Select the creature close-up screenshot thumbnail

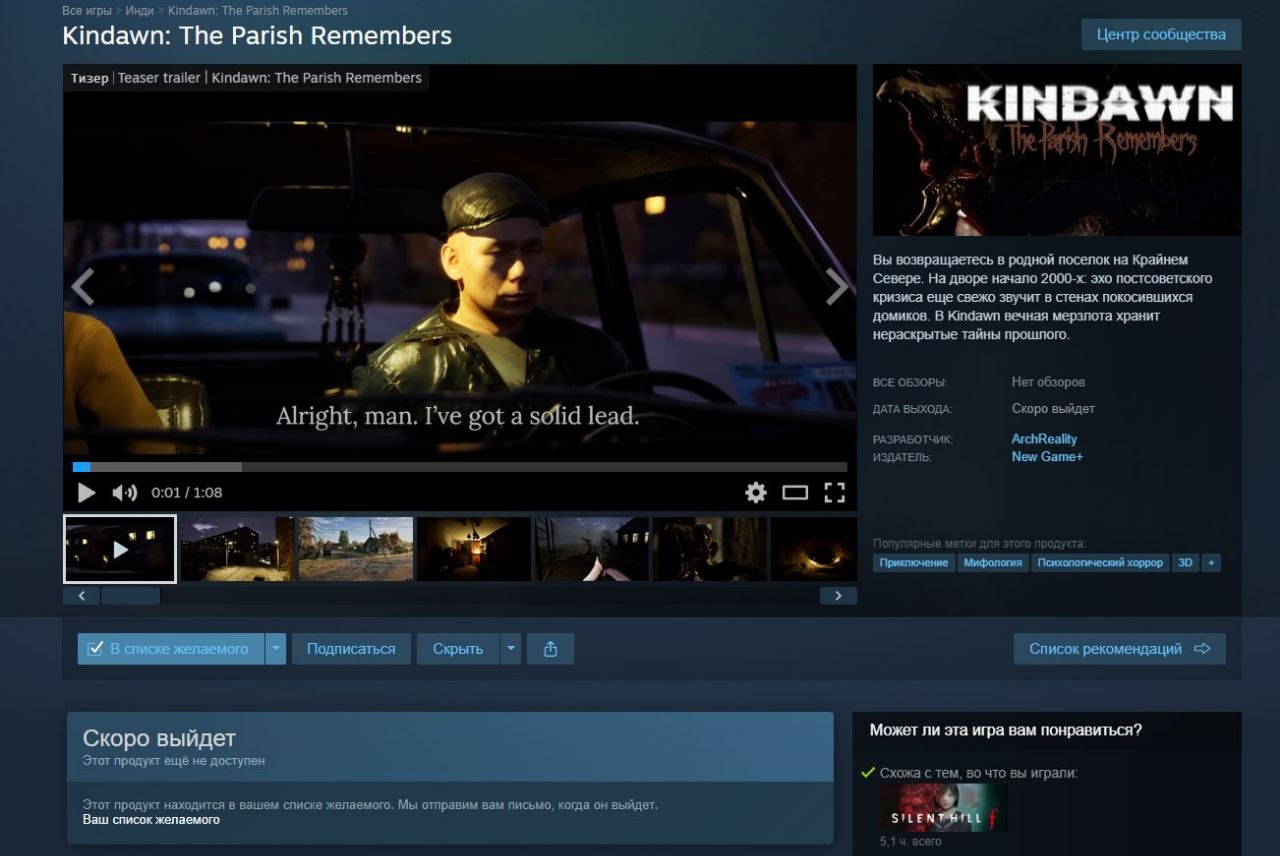pyautogui.click(x=710, y=549)
